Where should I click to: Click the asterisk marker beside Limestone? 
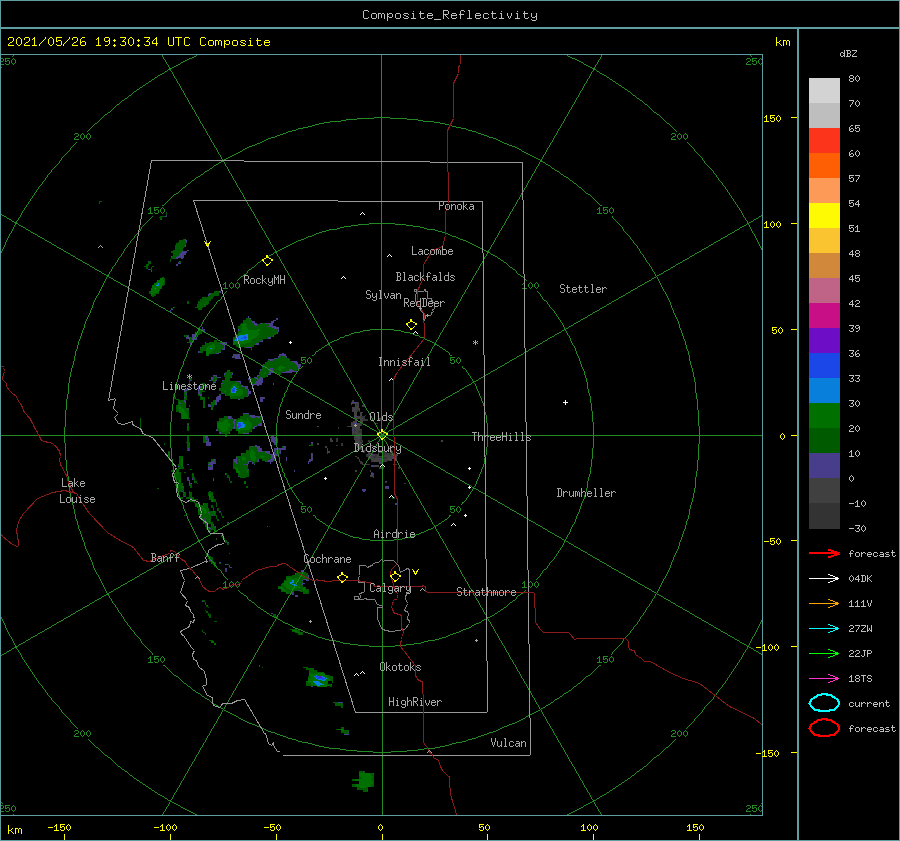coord(189,377)
